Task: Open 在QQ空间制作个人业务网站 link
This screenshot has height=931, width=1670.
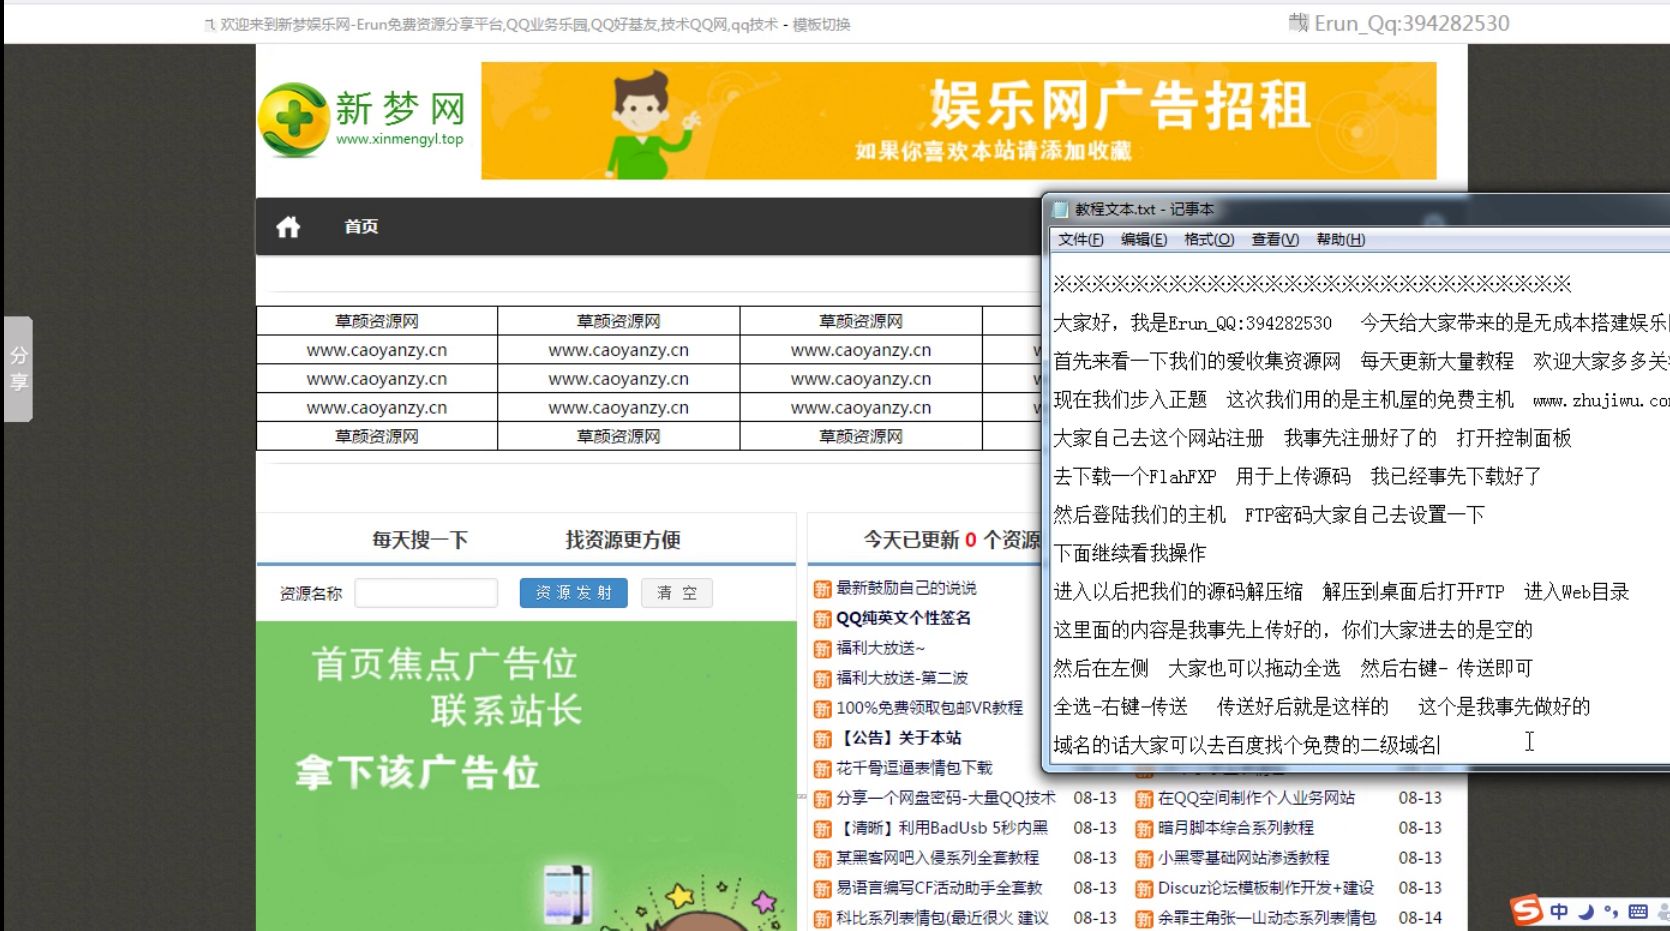Action: (x=1256, y=798)
